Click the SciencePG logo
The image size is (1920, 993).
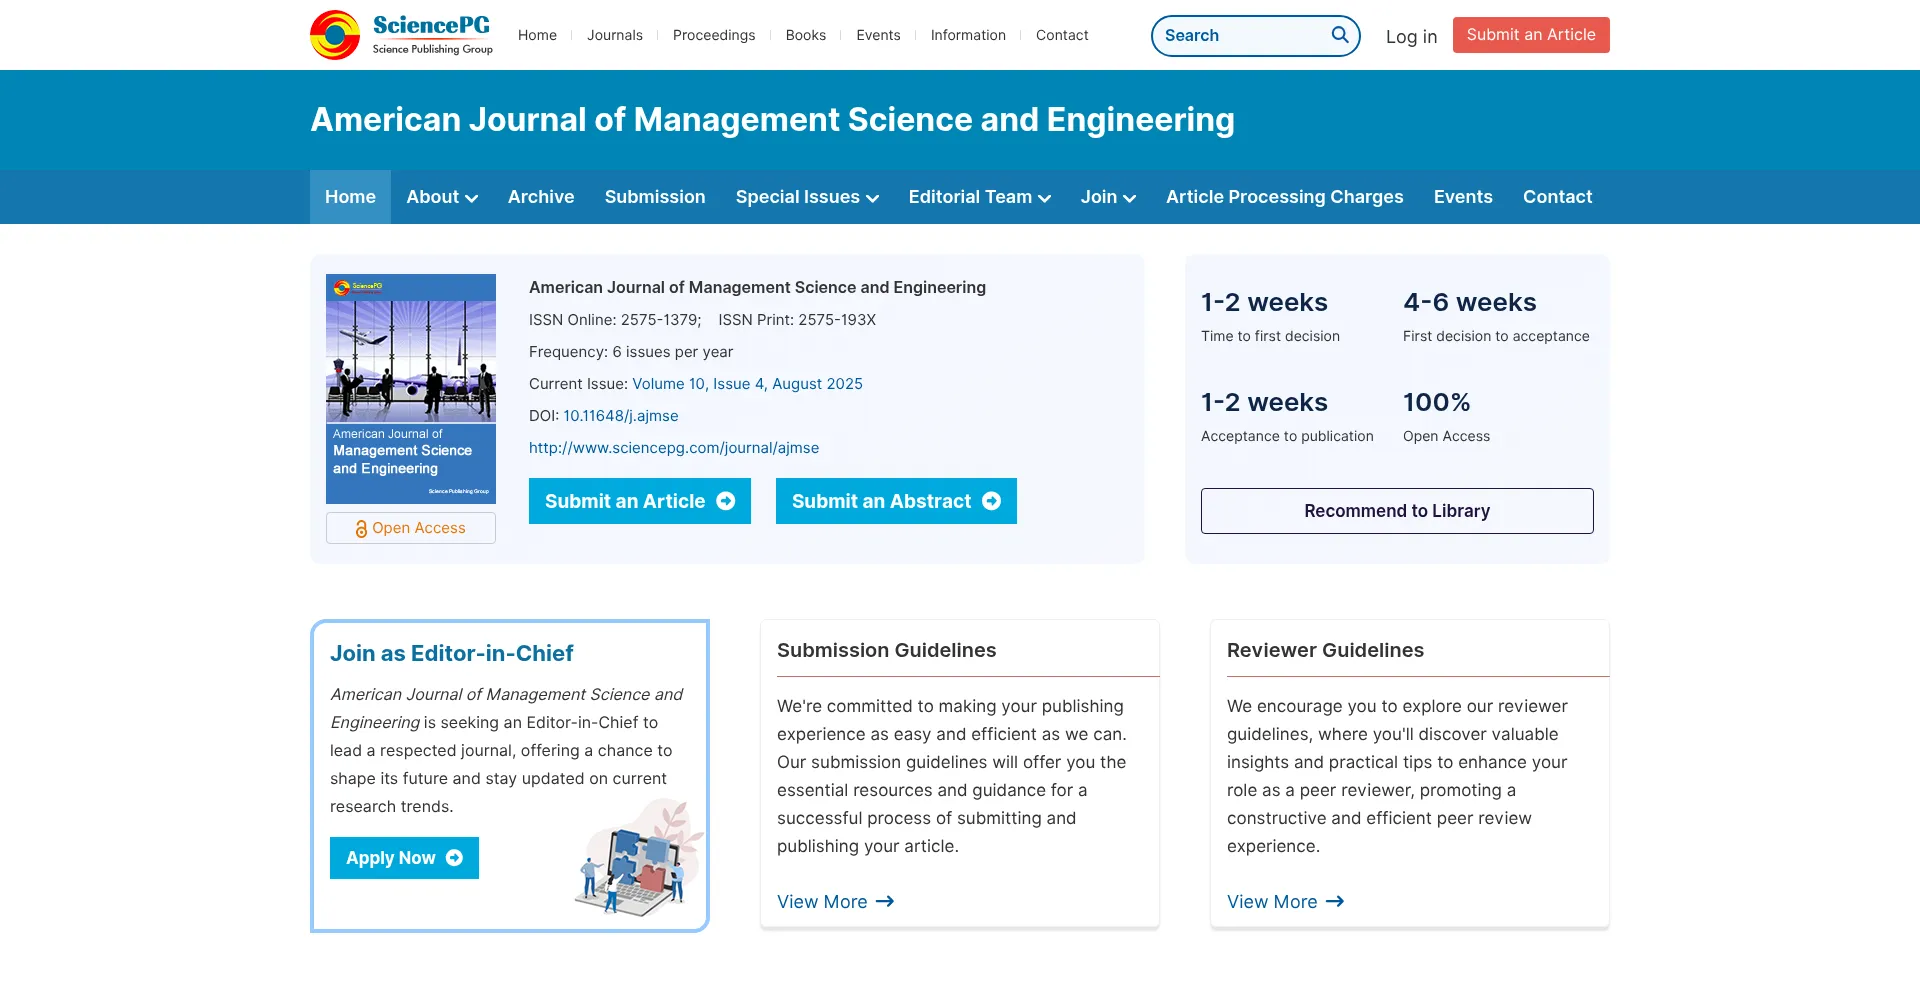point(401,35)
